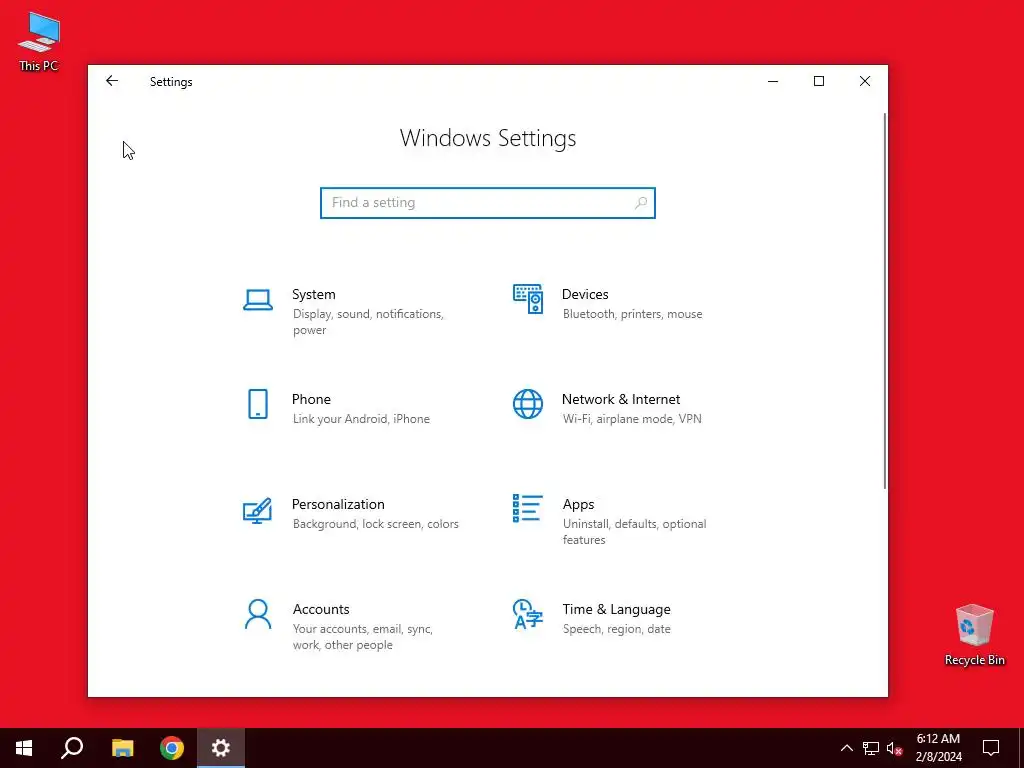1024x768 pixels.
Task: Click 'Link your Android, iPhone' description
Action: click(361, 419)
